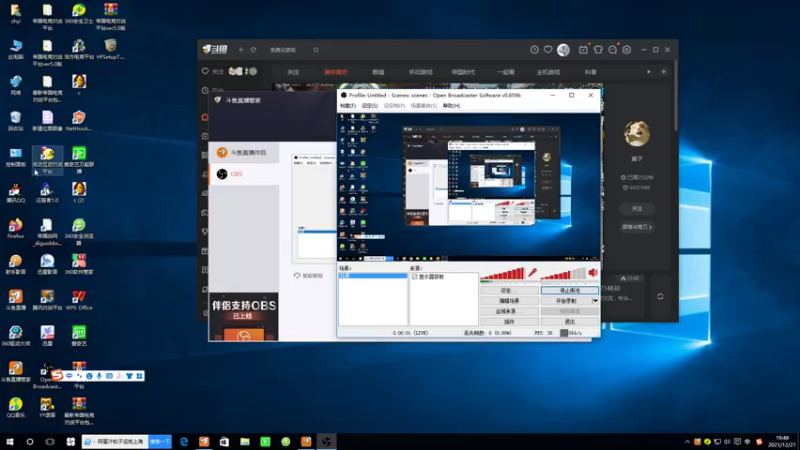Switch to the 怀旧游戏 tab in Douyu
This screenshot has width=800, height=450.
point(420,72)
